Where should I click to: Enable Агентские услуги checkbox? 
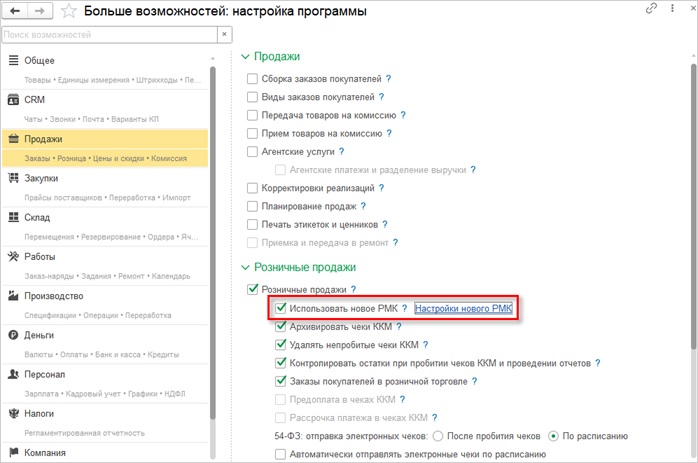(x=252, y=152)
